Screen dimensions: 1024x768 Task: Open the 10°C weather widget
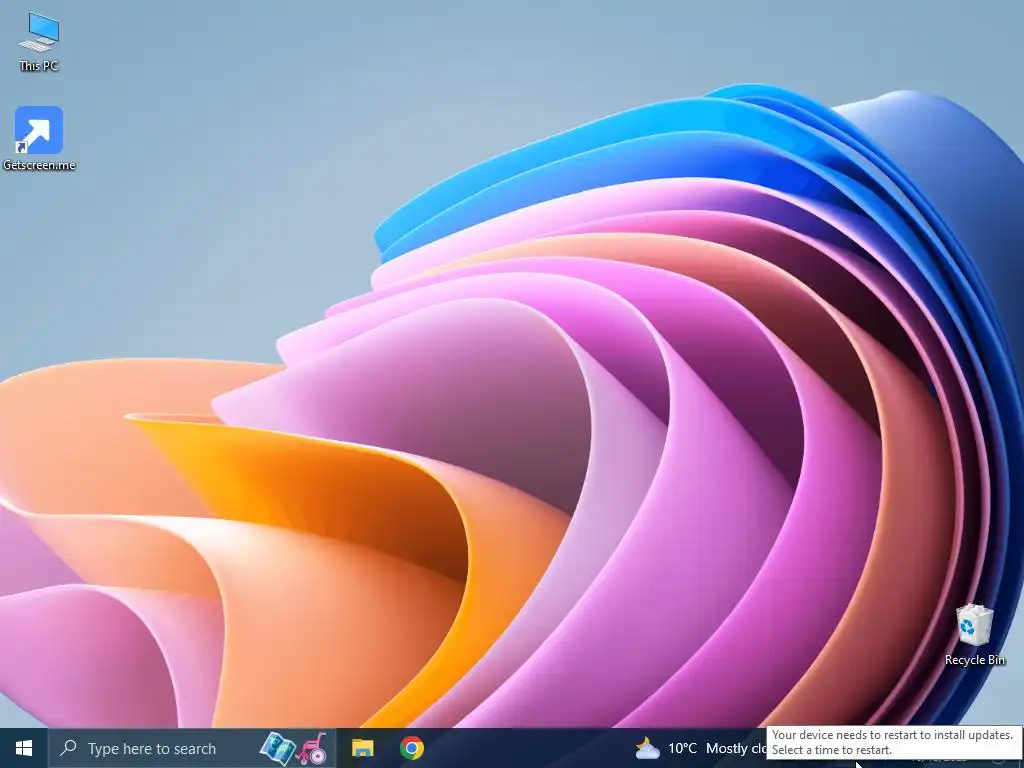click(701, 748)
